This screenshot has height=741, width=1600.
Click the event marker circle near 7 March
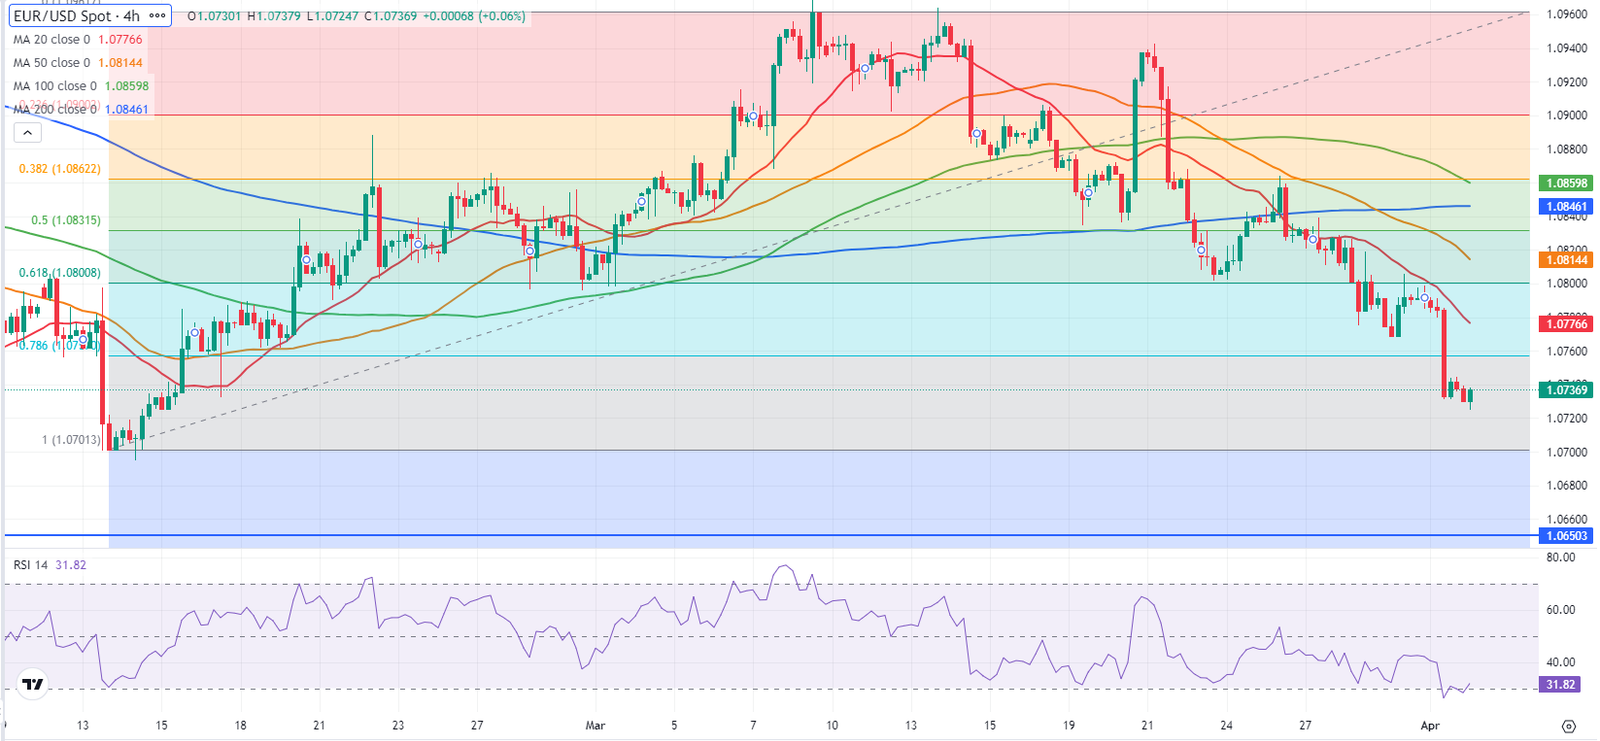point(753,116)
